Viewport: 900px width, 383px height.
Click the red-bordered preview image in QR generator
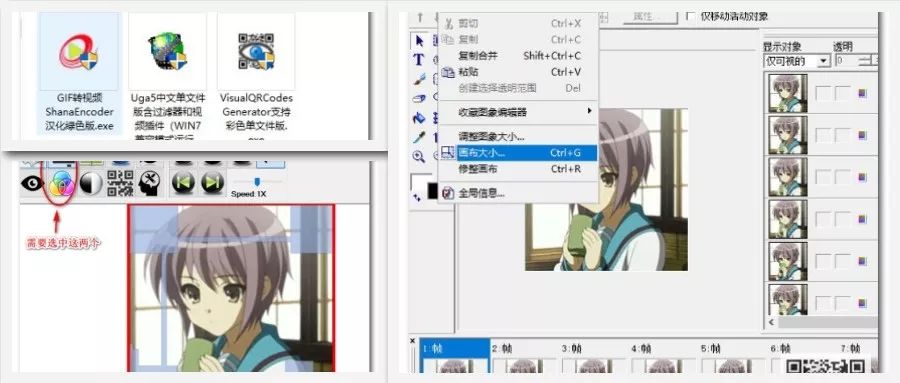pyautogui.click(x=231, y=288)
